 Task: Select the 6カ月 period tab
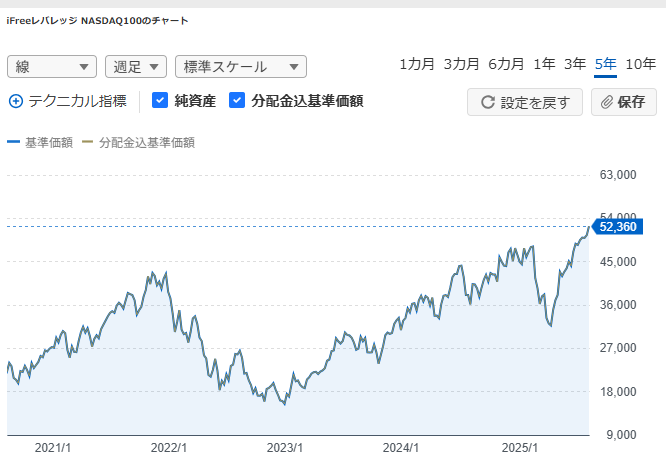click(506, 64)
